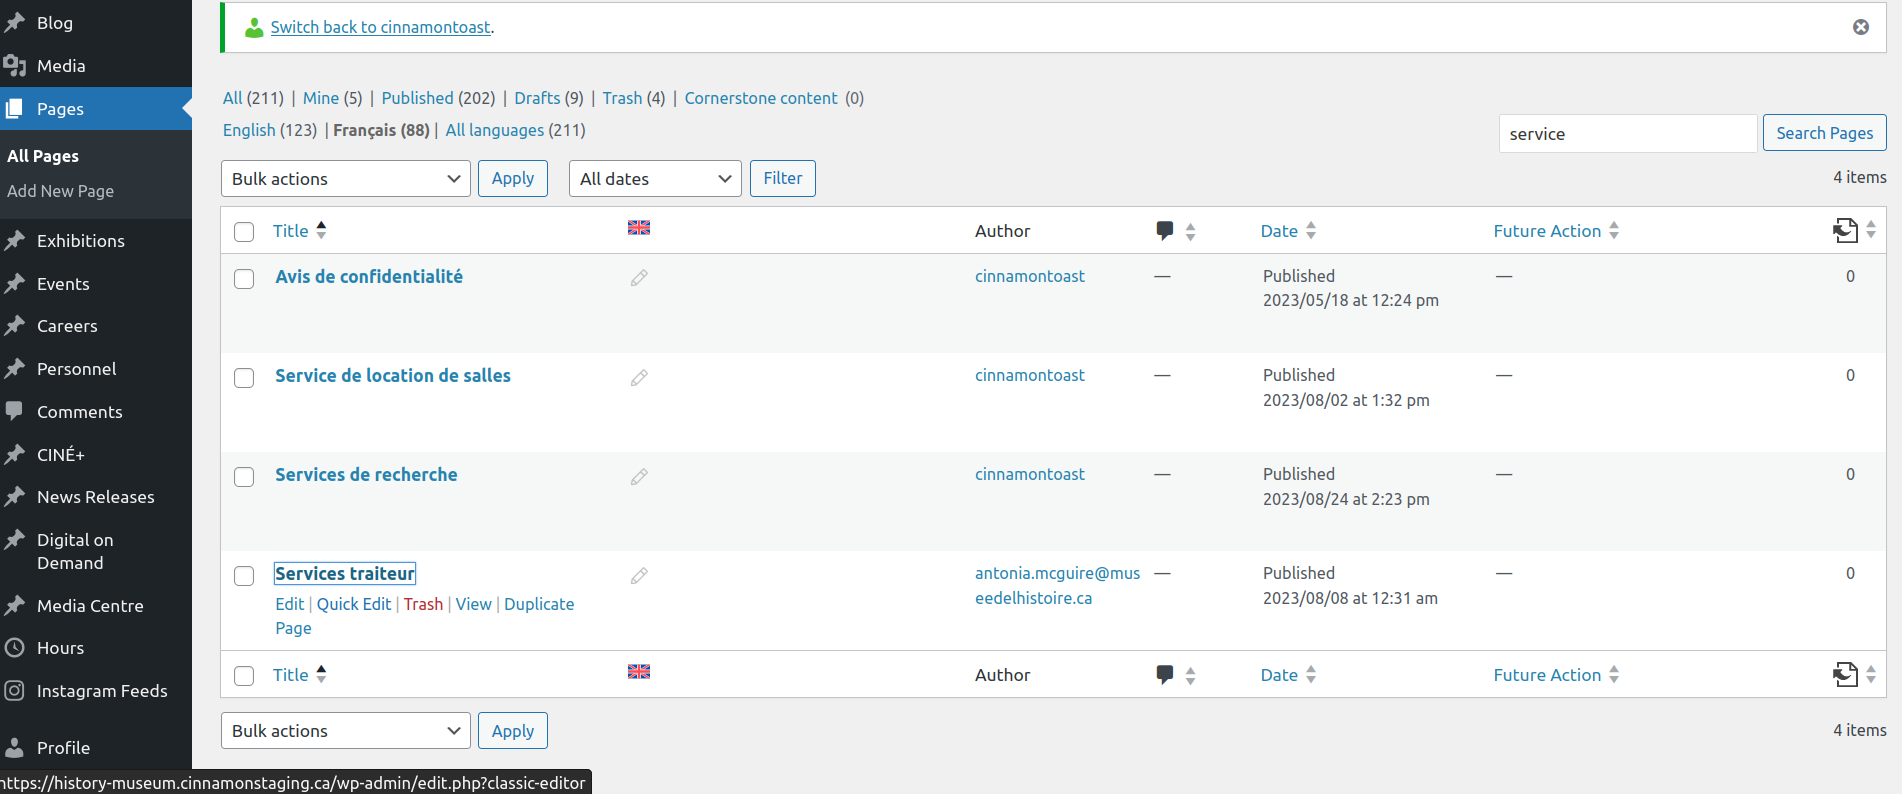Click the Pages icon in sidebar

(15, 109)
